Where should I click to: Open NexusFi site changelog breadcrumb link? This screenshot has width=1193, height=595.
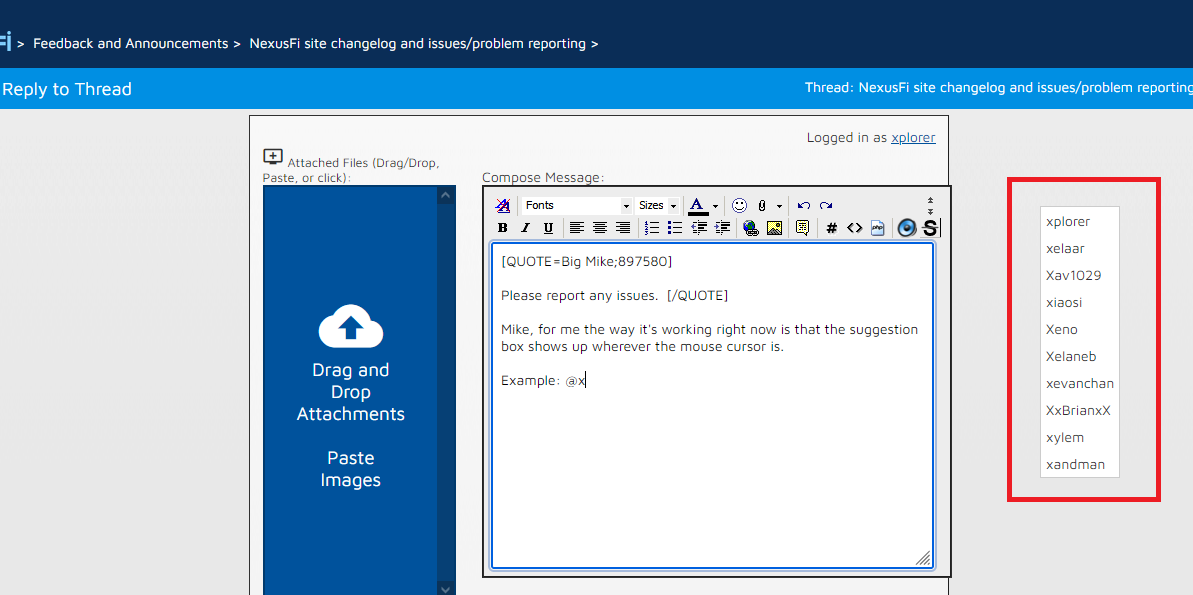[418, 43]
